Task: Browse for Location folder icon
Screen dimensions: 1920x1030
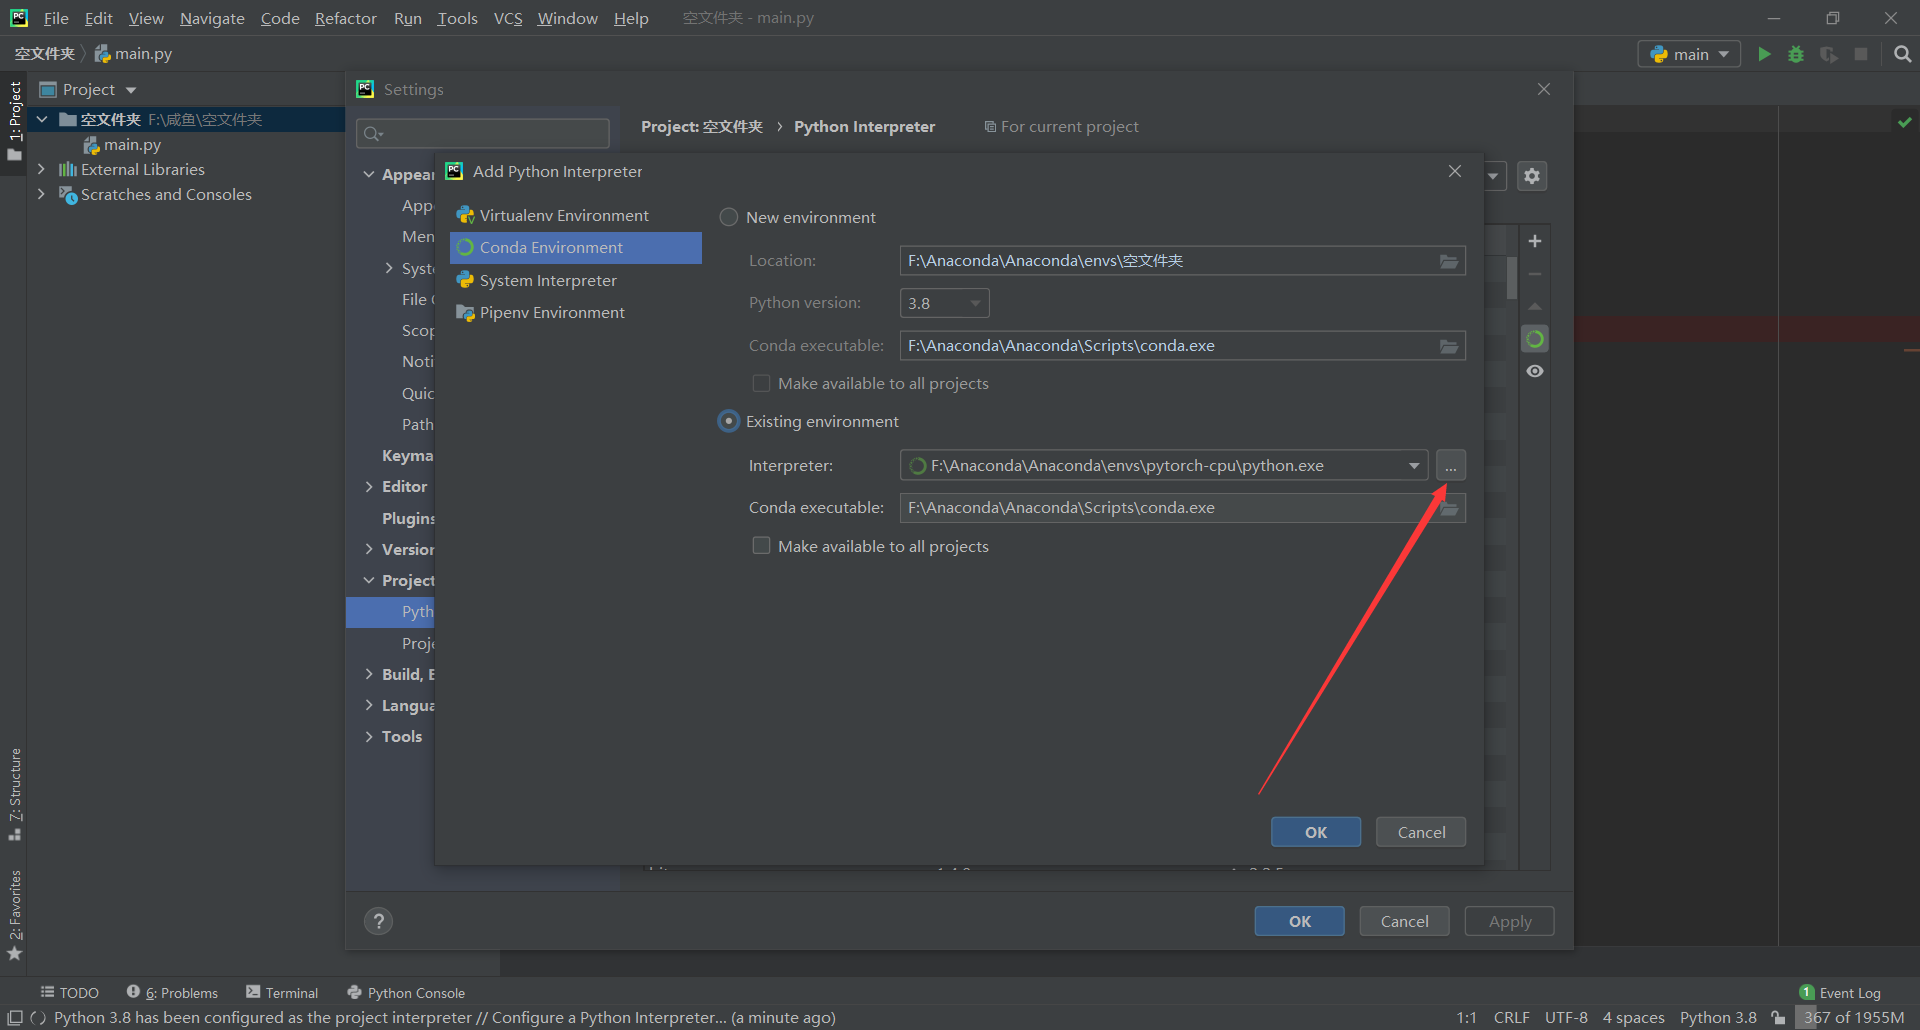Action: point(1449,261)
